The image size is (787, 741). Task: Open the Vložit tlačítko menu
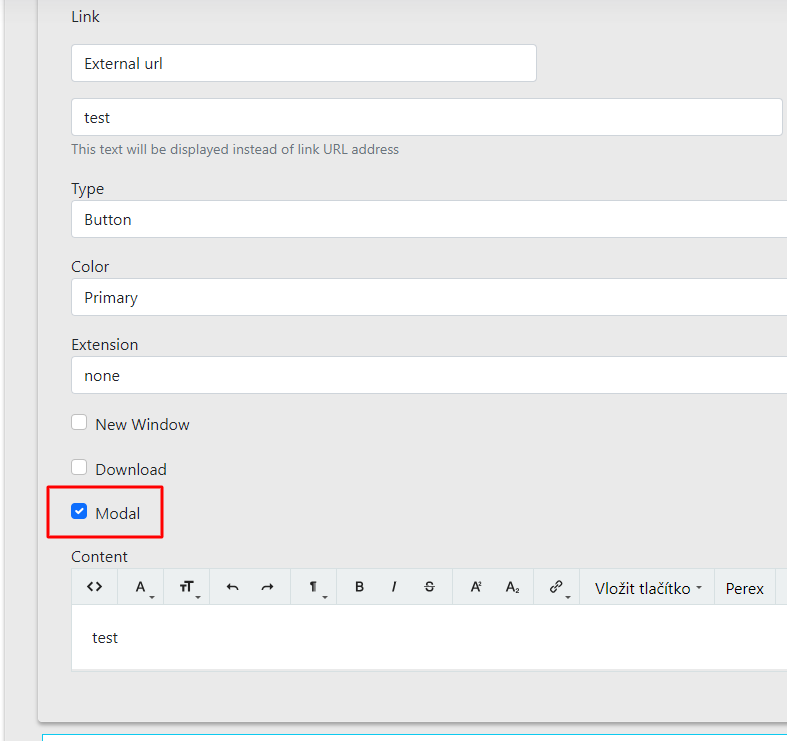(x=646, y=588)
